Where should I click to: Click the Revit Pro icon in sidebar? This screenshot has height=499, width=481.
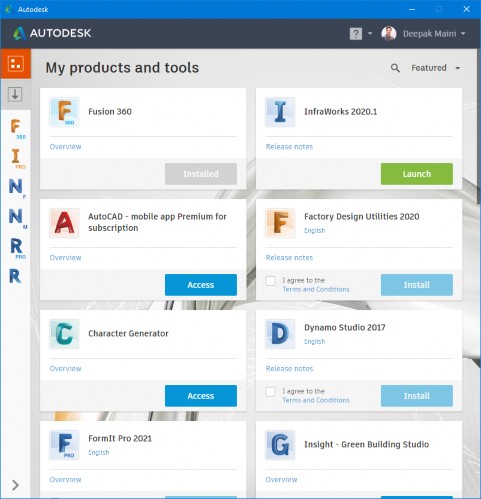pos(17,248)
